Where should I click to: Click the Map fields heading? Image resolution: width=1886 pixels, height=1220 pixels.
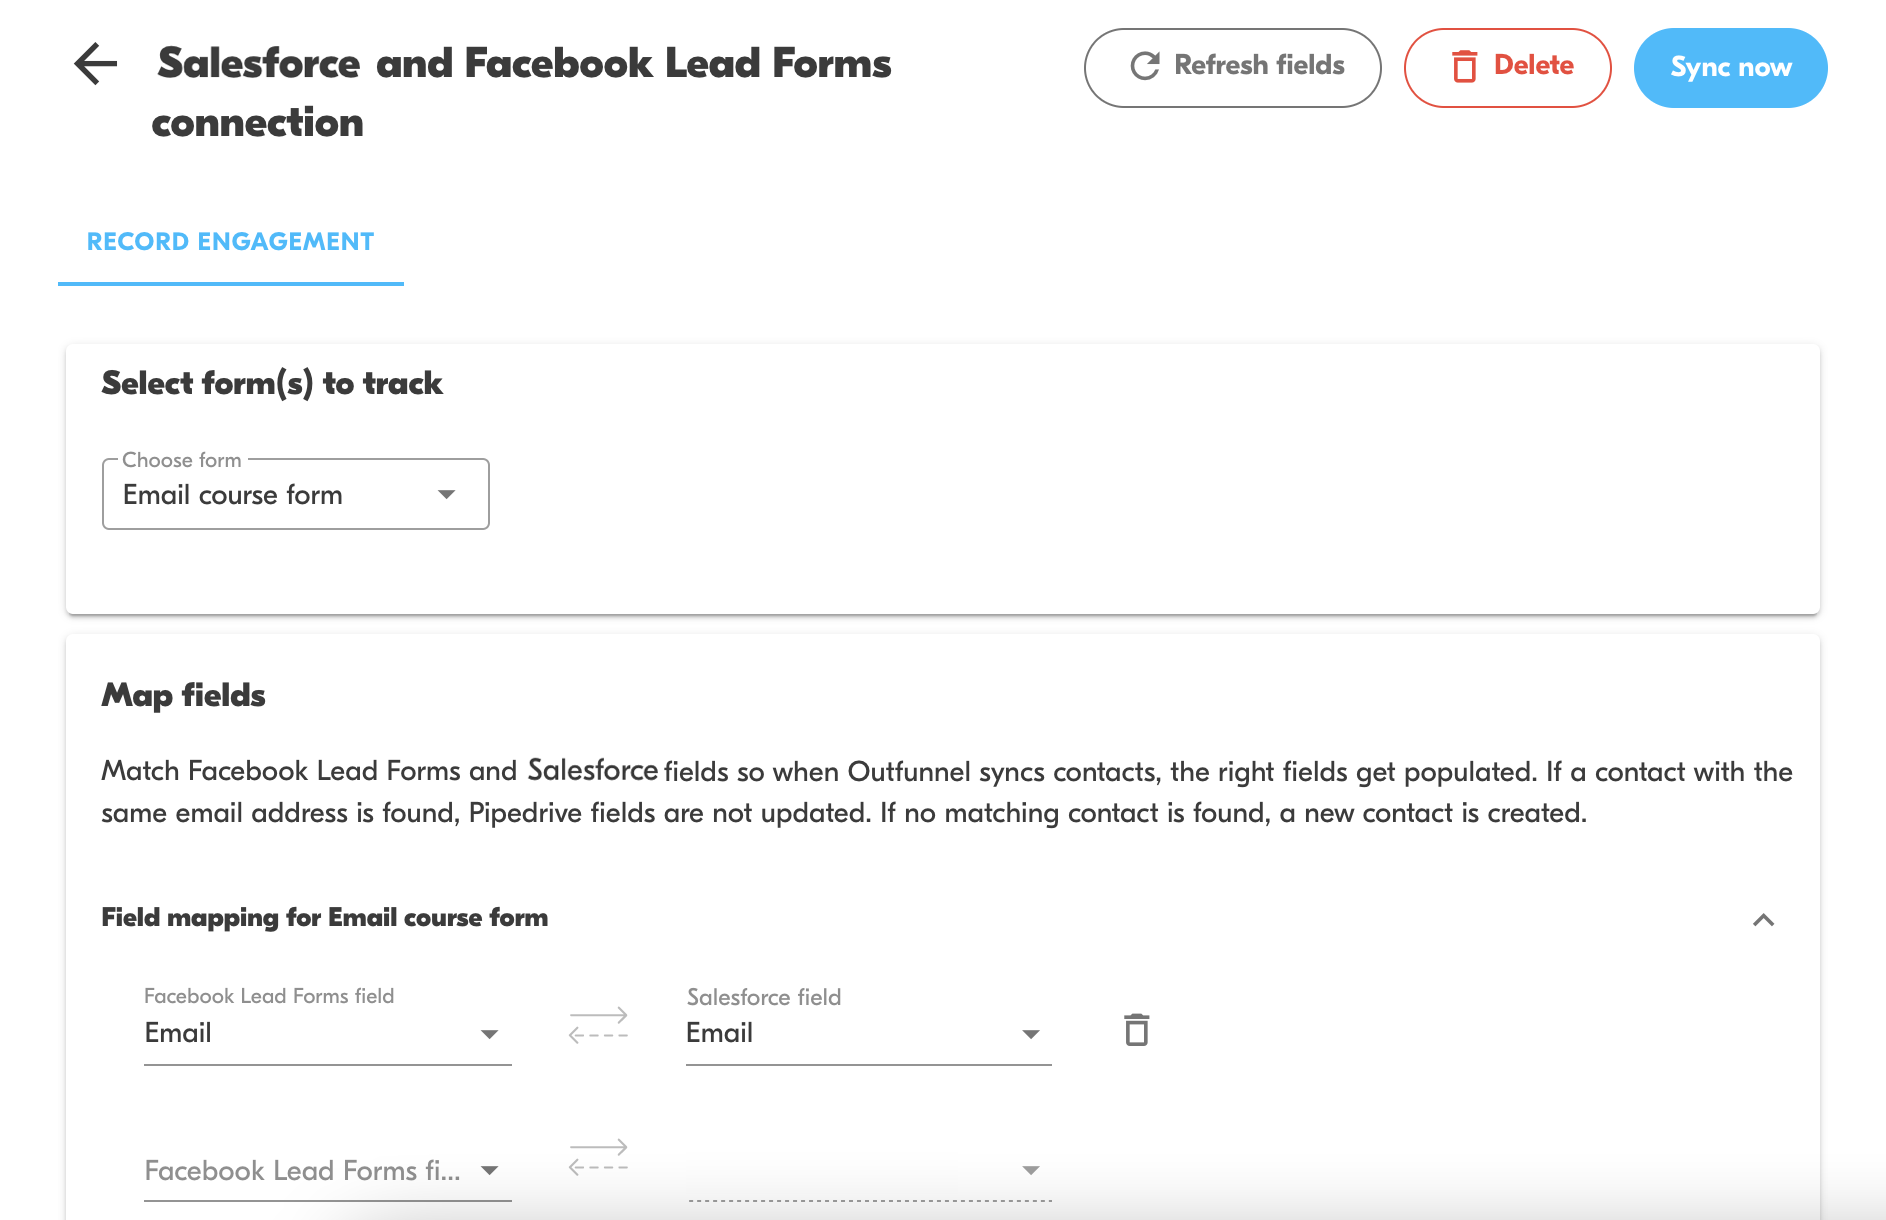tap(184, 695)
